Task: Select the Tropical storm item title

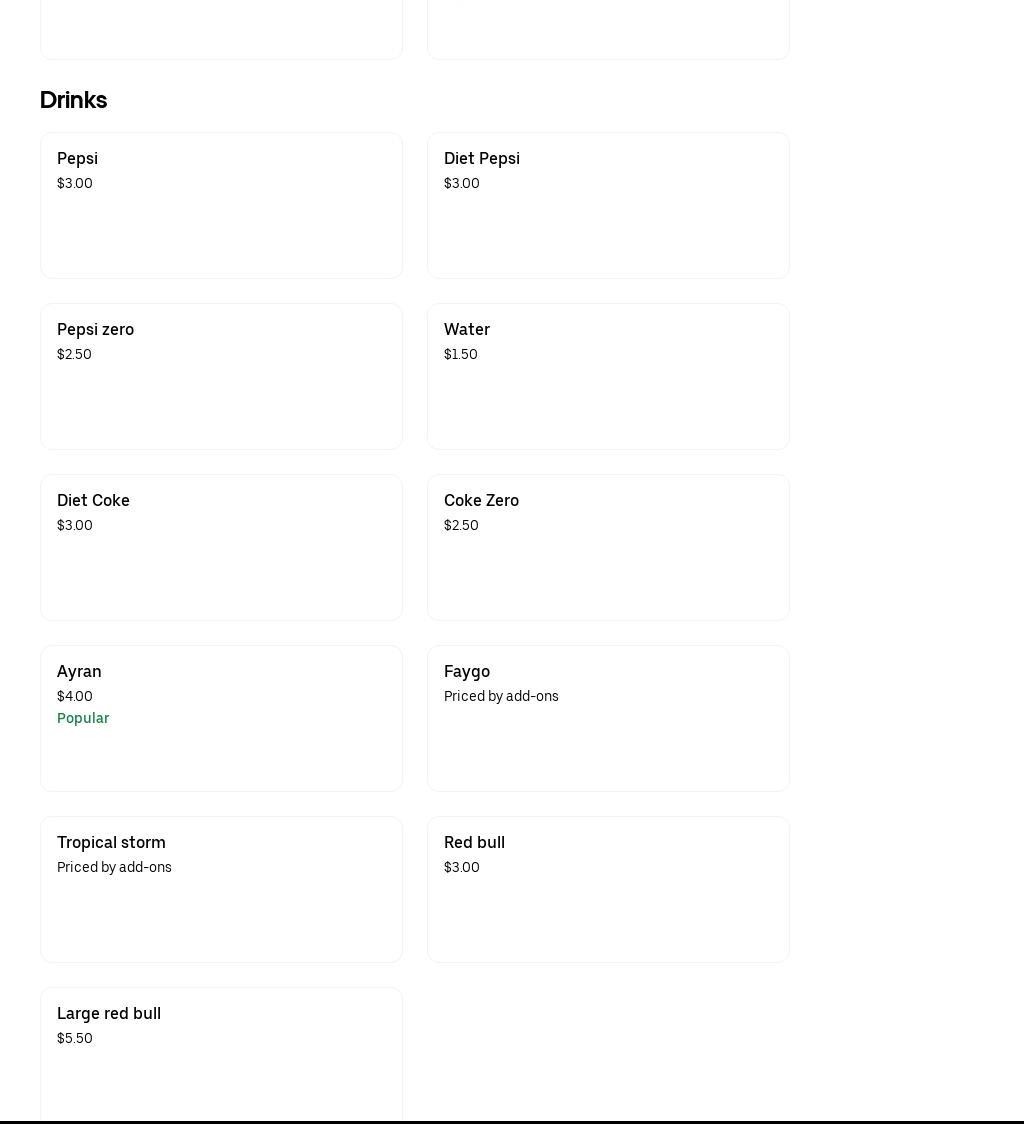Action: [111, 842]
